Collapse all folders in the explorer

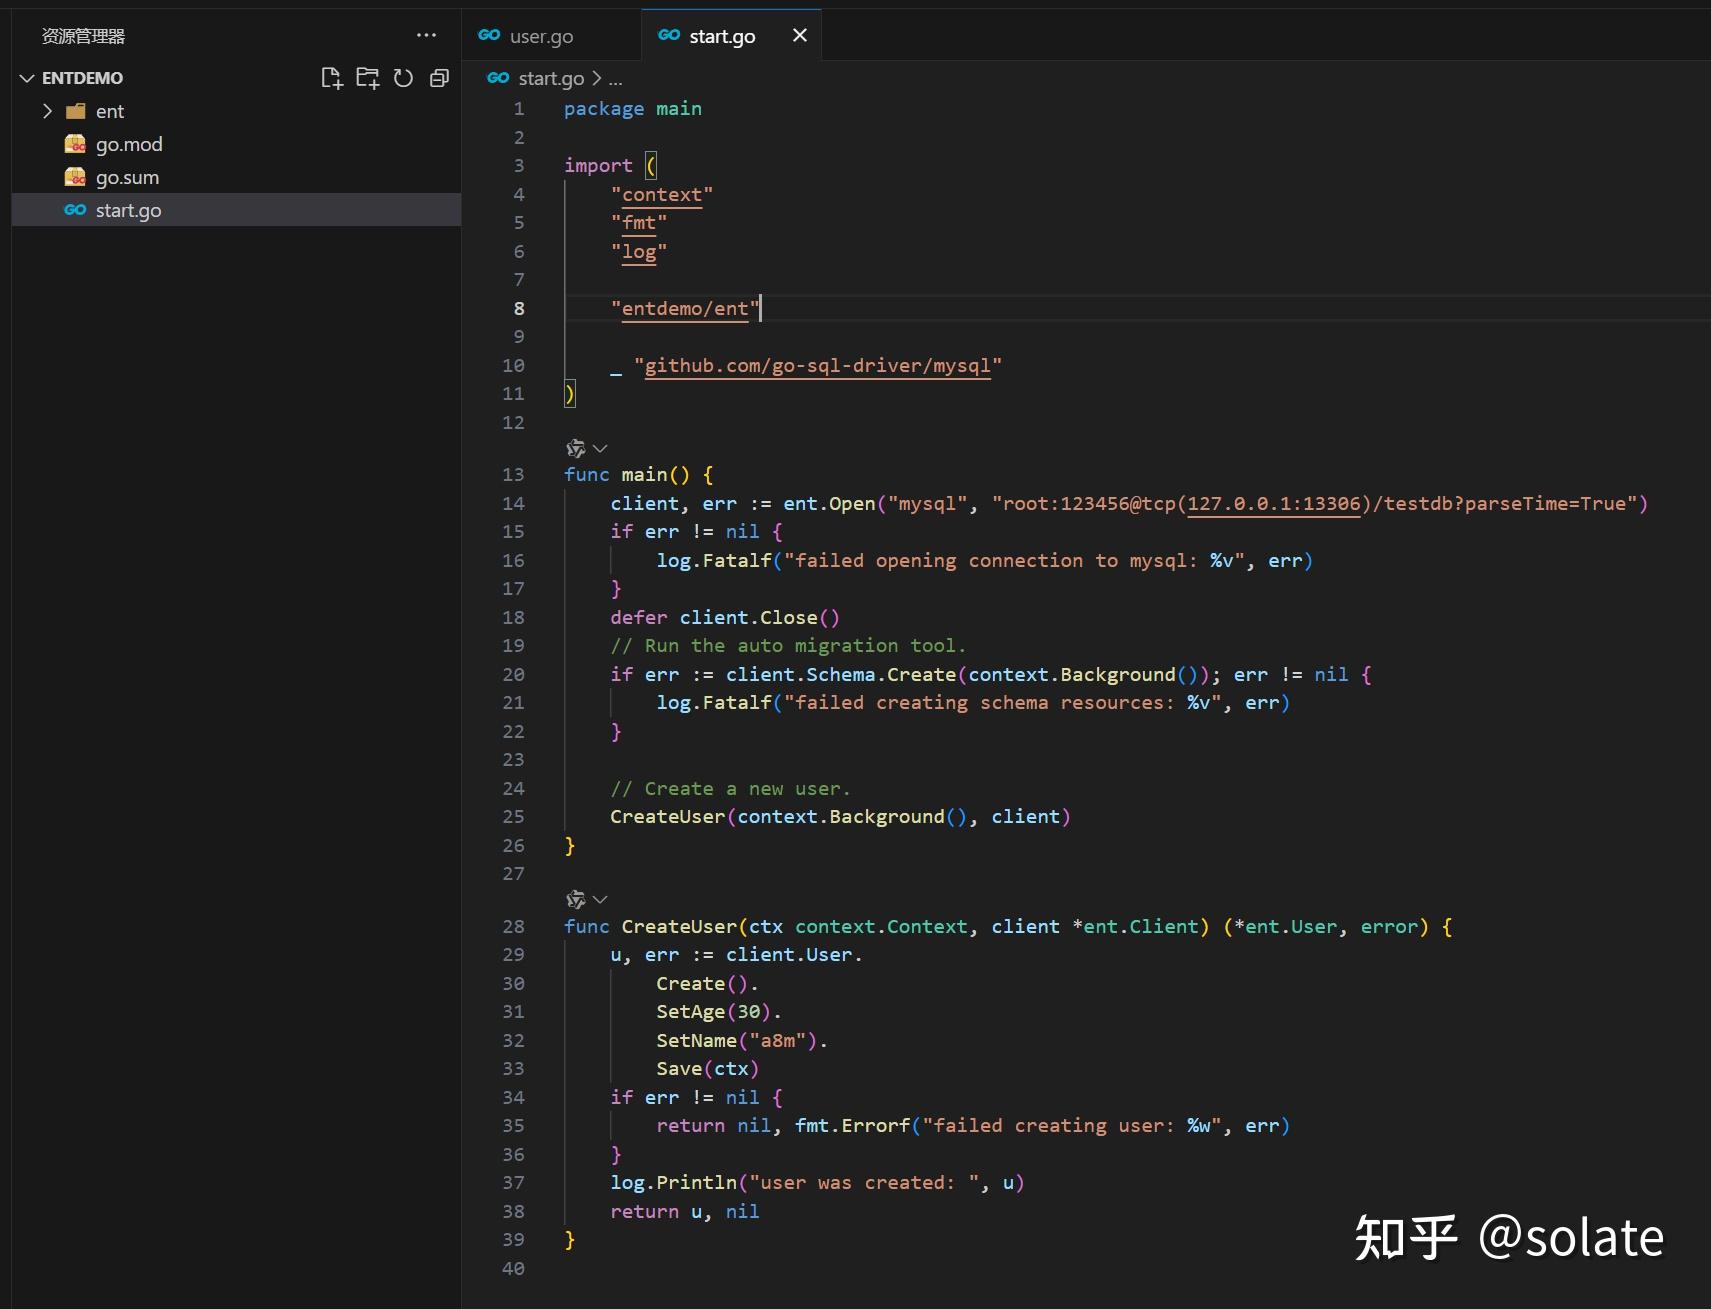pos(439,78)
